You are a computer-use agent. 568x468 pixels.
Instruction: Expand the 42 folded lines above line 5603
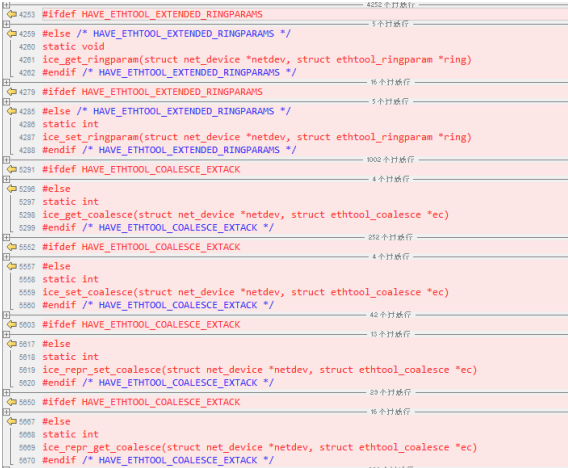[6, 315]
